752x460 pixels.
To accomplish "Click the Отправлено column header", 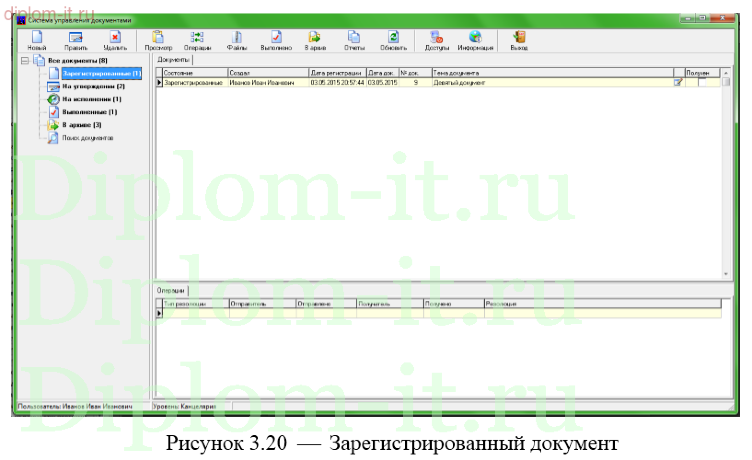I will 326,304.
